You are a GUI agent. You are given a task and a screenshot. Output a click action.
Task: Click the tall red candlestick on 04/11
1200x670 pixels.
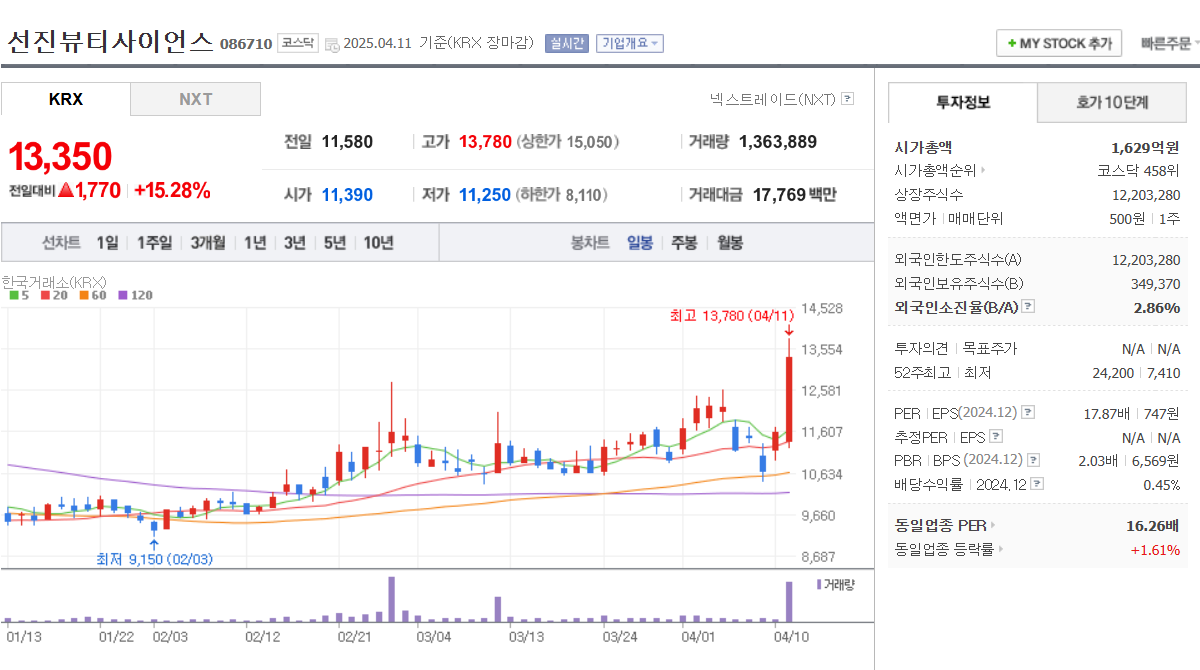click(789, 399)
